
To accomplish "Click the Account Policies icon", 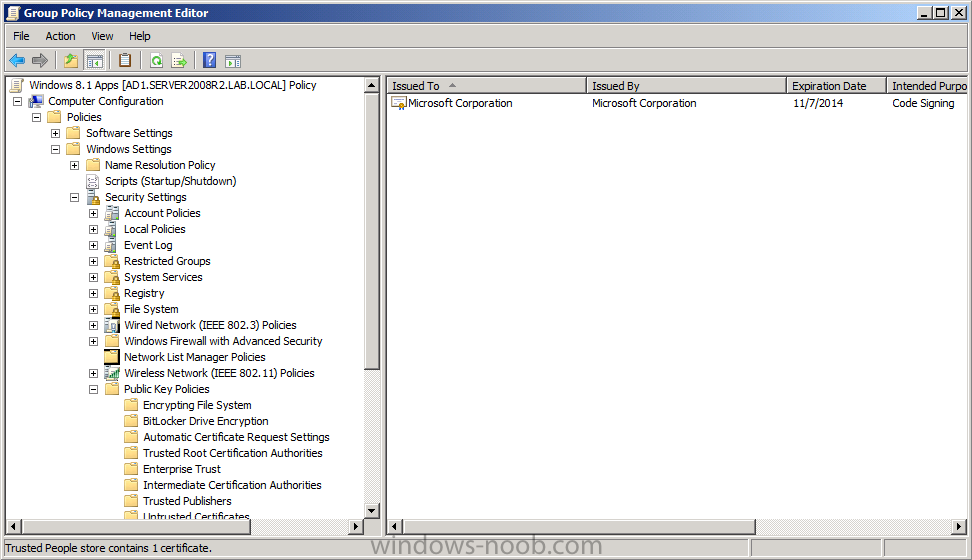I will 112,213.
